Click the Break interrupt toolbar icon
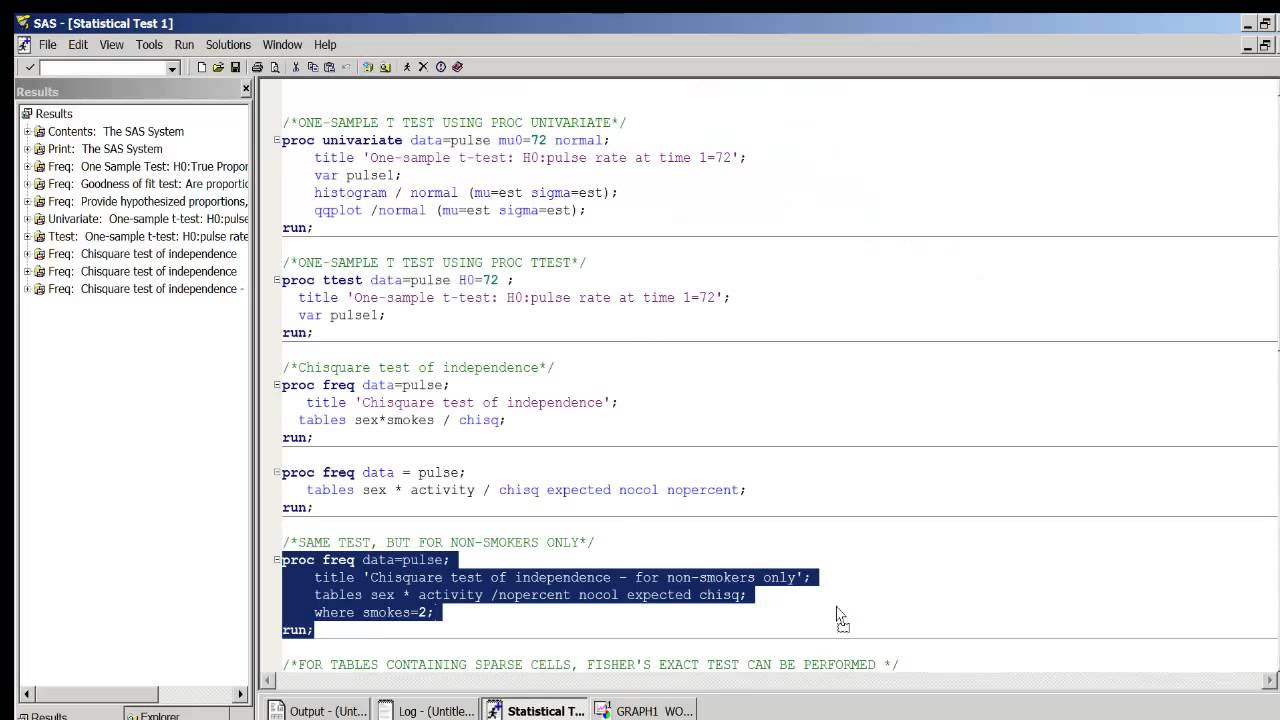The height and width of the screenshot is (720, 1280). click(440, 67)
